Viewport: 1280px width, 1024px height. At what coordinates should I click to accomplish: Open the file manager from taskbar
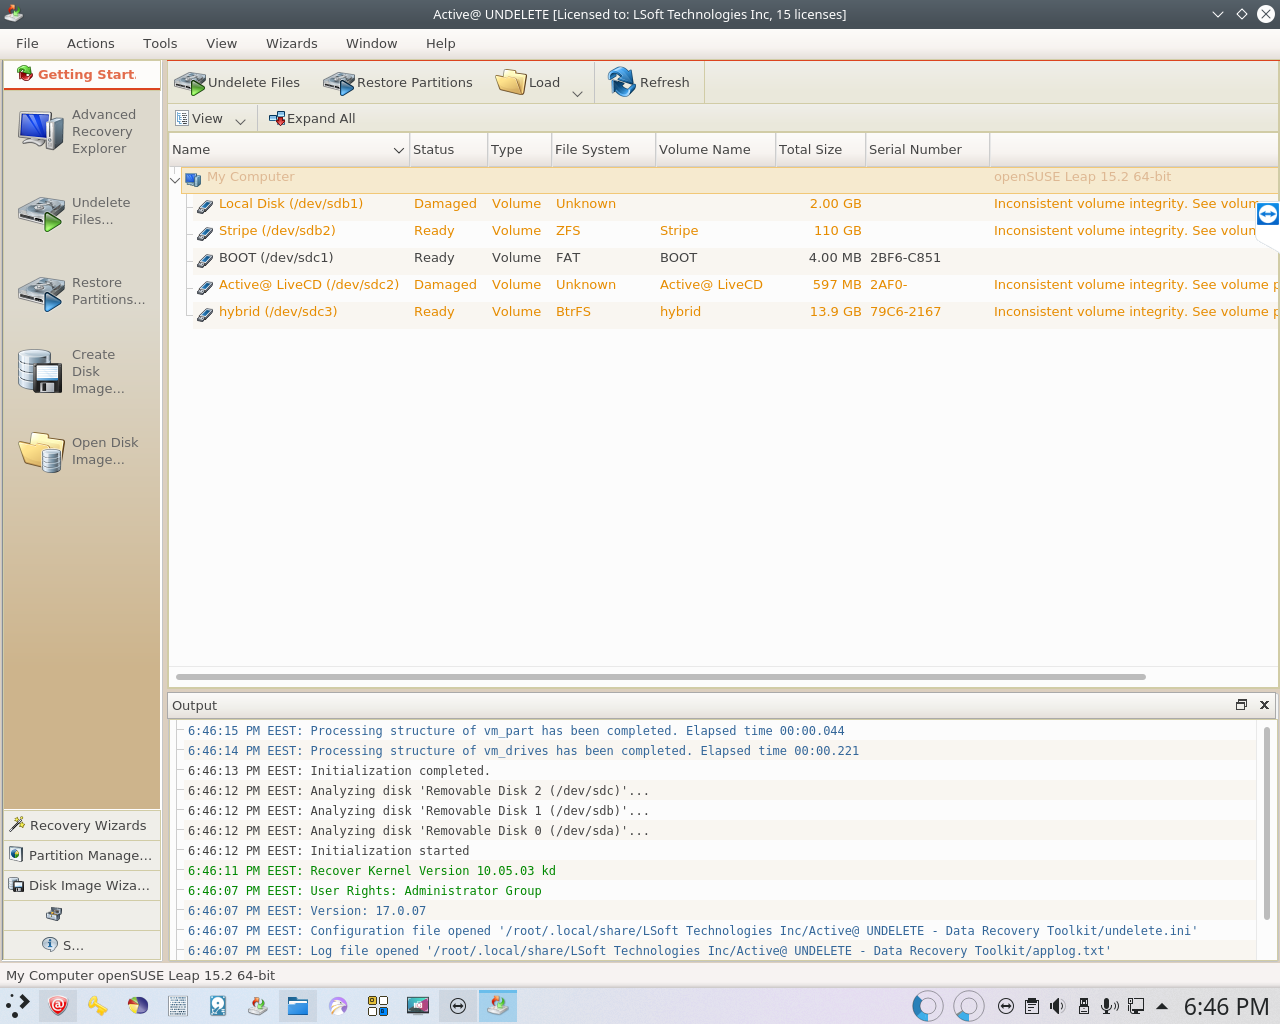pyautogui.click(x=297, y=1006)
